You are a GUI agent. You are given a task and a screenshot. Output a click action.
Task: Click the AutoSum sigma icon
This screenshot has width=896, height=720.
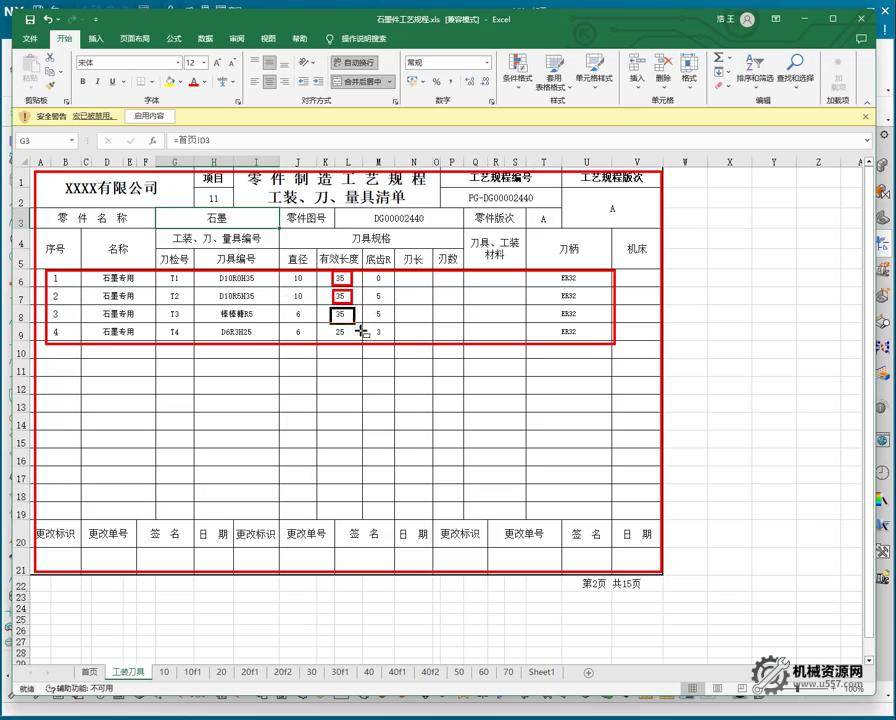[x=718, y=58]
